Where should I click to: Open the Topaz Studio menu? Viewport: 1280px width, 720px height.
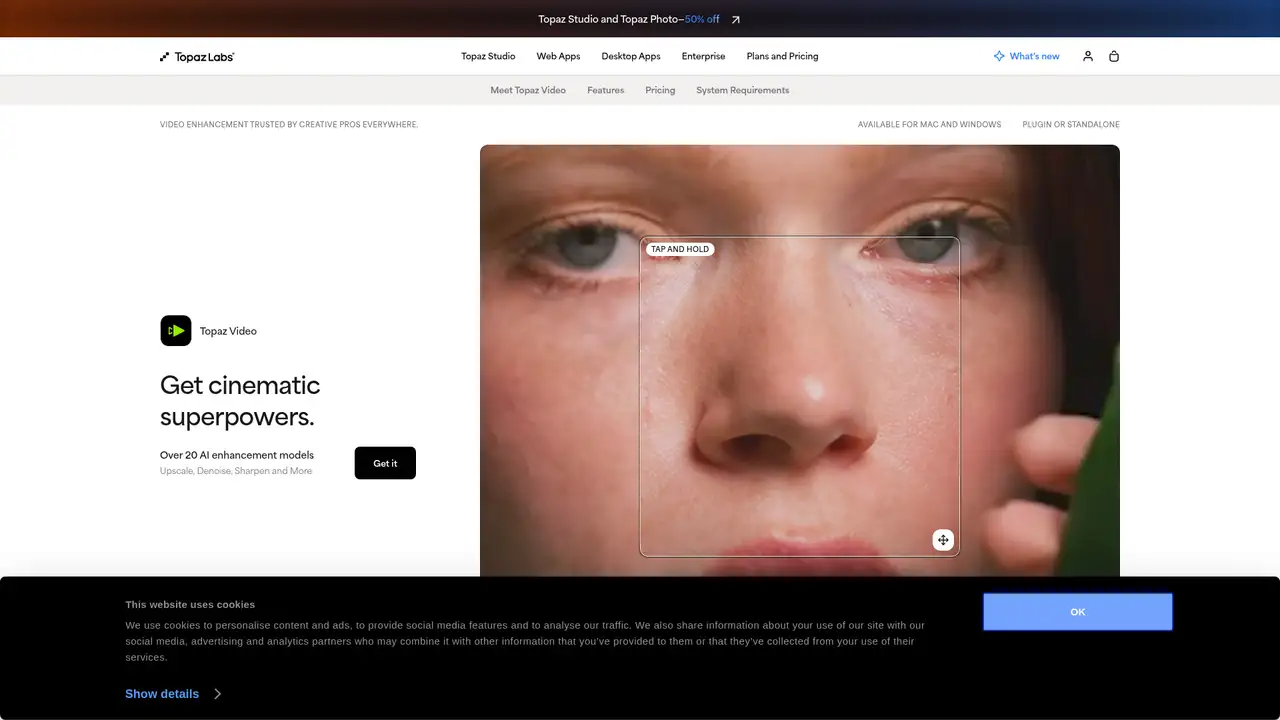point(488,56)
